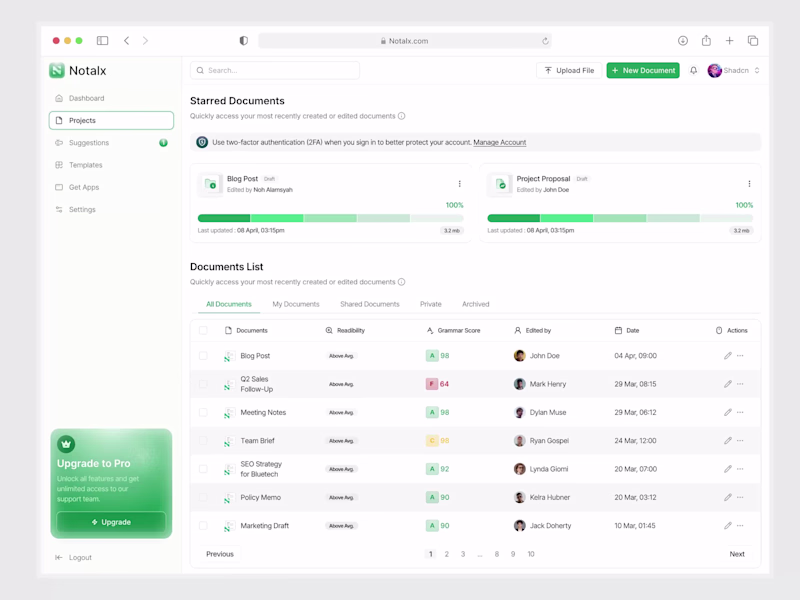Check the Policy Memo row checkbox

point(203,497)
